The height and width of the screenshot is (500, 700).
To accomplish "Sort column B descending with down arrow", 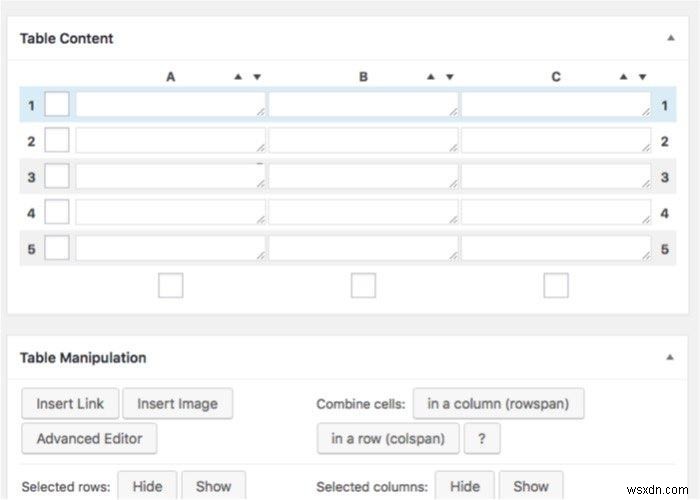I will pos(450,77).
